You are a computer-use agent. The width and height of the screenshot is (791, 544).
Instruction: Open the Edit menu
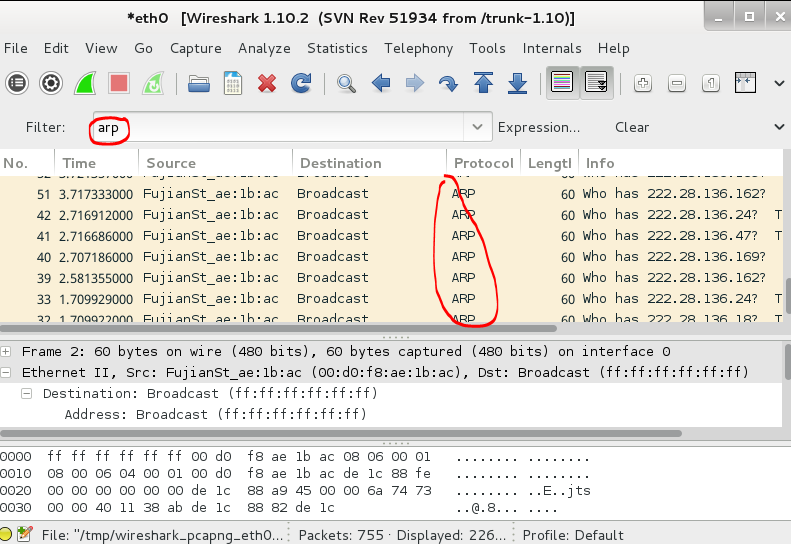tap(56, 48)
